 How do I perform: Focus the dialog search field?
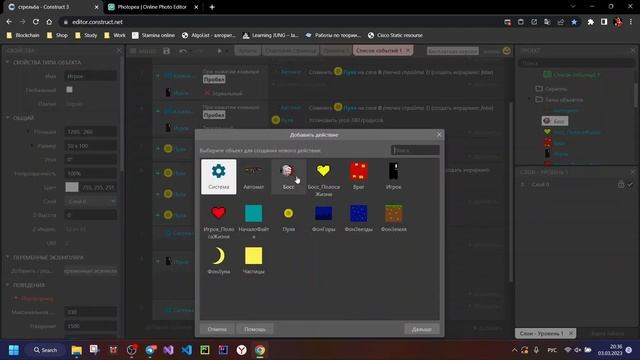[415, 150]
